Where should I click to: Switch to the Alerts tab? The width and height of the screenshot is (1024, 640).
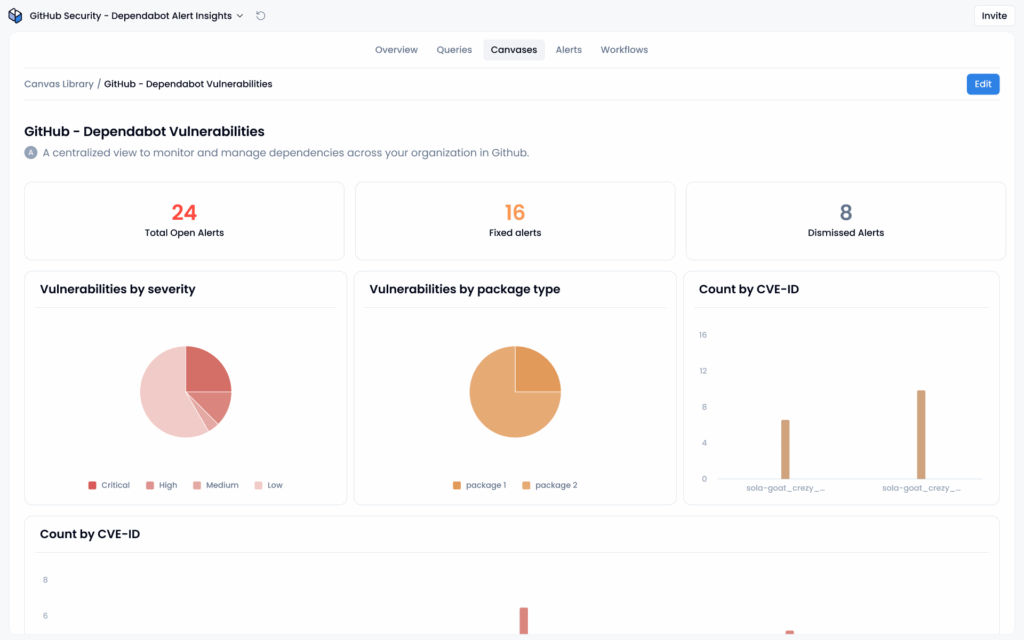click(x=568, y=49)
